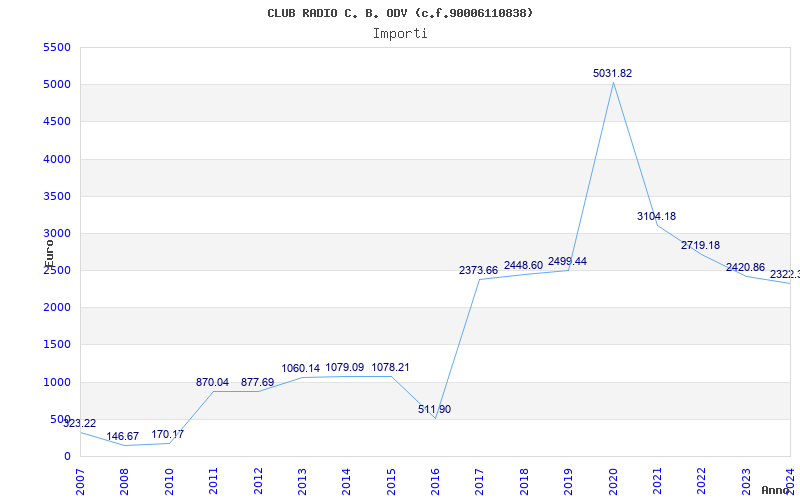Click the 1078.21 data label
The image size is (800, 500).
[x=390, y=367]
